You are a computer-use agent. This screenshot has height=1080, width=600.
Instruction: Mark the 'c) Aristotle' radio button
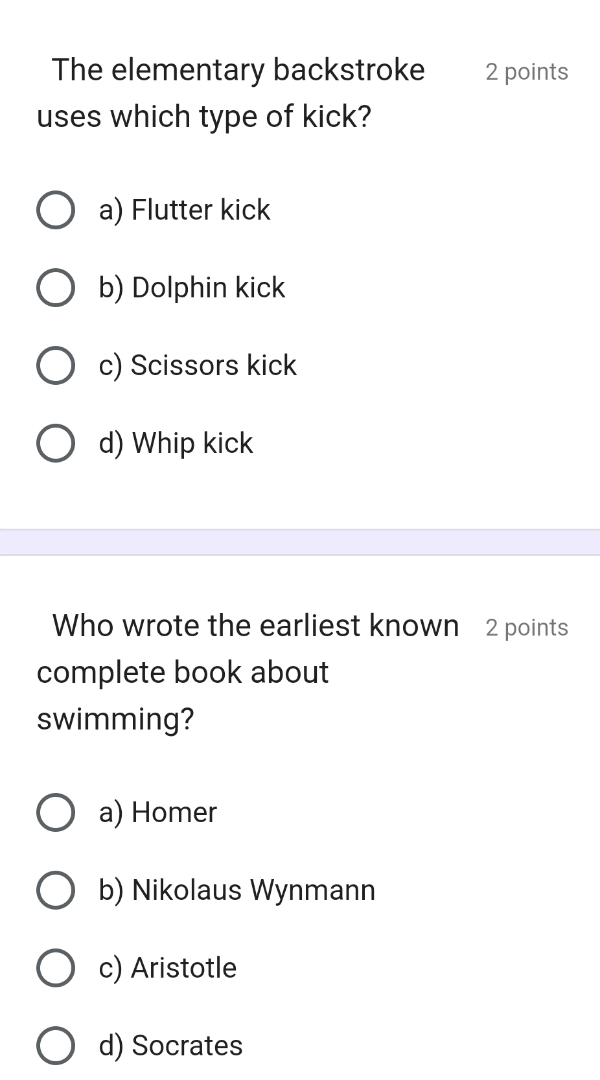[55, 969]
